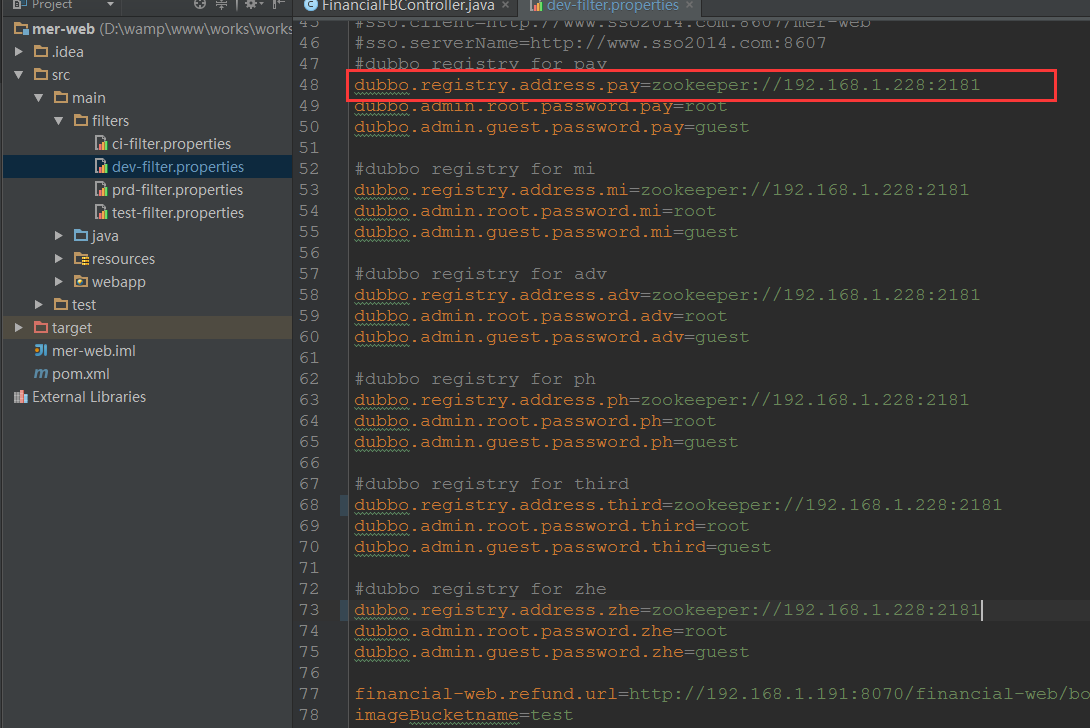Select the target folder label
This screenshot has width=1090, height=728.
coord(72,327)
